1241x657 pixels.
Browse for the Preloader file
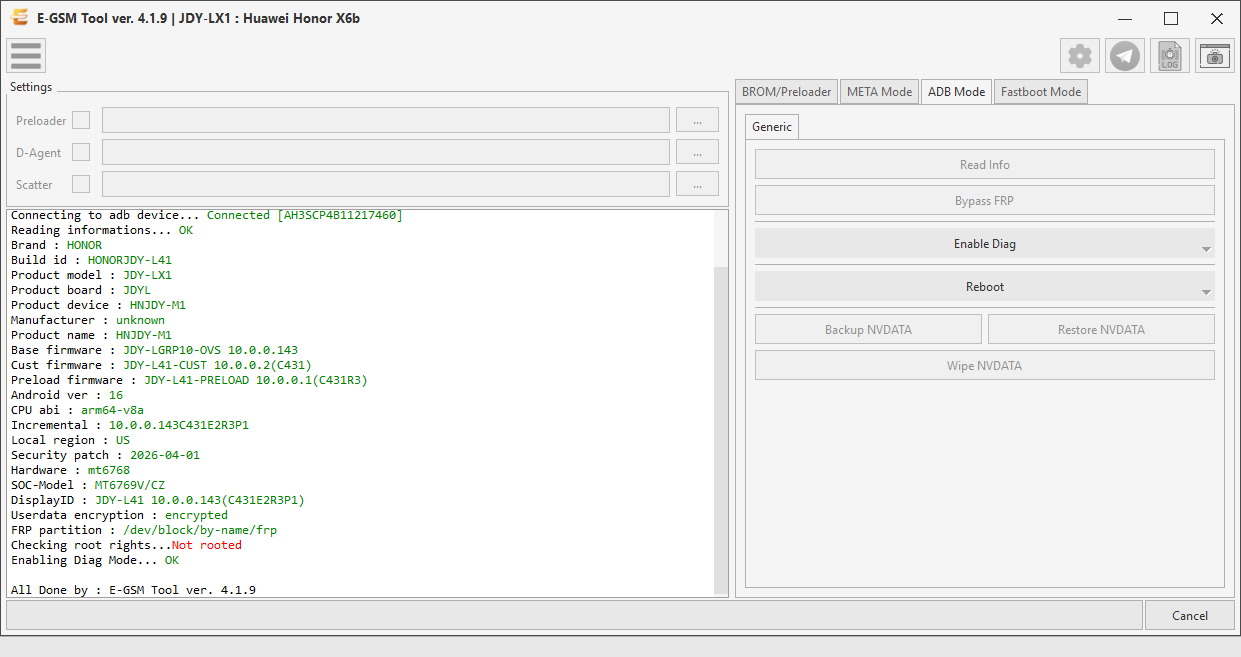698,120
